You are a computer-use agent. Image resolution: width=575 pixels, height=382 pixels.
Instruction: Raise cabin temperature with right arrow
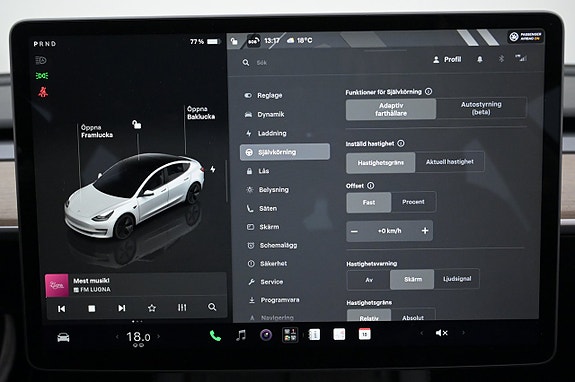coord(159,336)
